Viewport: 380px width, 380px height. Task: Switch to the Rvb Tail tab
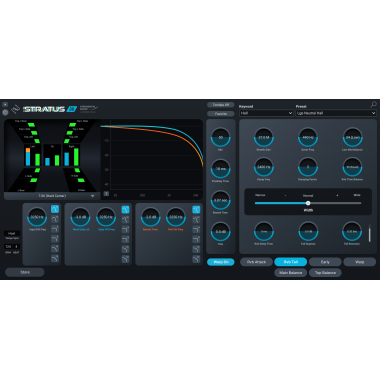pyautogui.click(x=291, y=262)
